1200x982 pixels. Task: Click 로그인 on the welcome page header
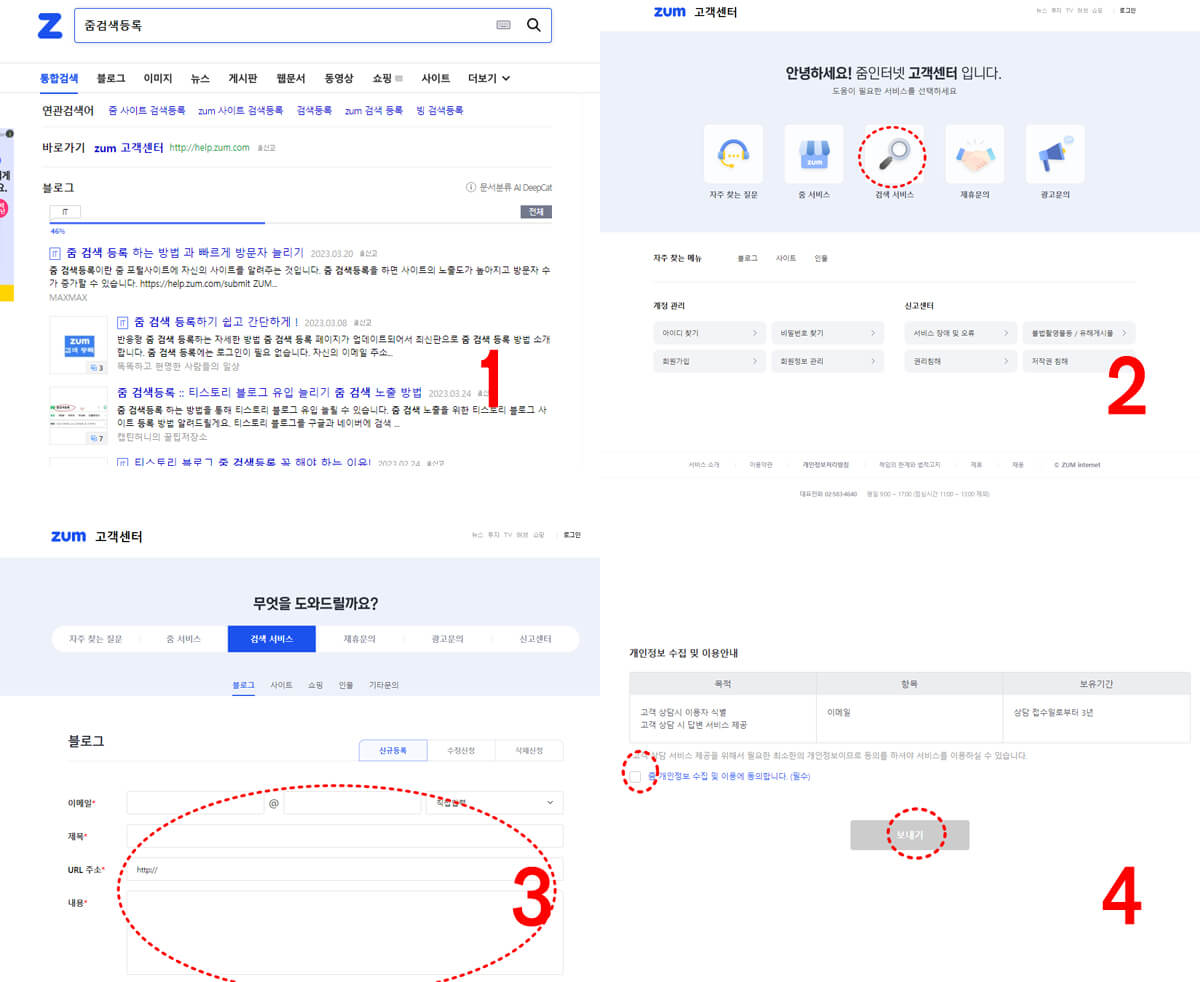(1128, 11)
